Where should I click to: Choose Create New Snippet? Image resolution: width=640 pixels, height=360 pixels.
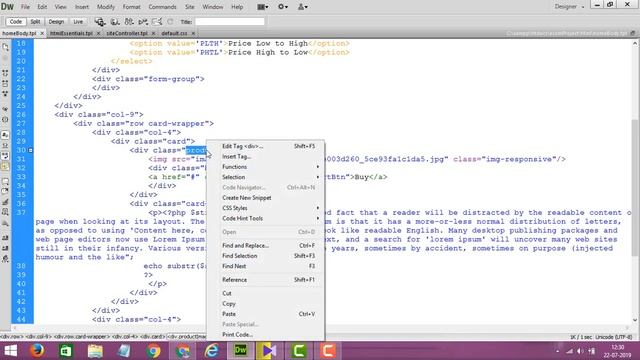269,198
